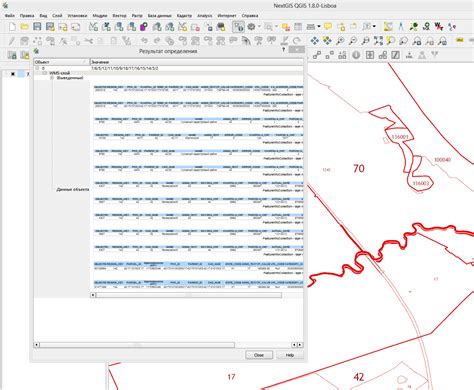Click the Redo arrow icon

click(157, 41)
